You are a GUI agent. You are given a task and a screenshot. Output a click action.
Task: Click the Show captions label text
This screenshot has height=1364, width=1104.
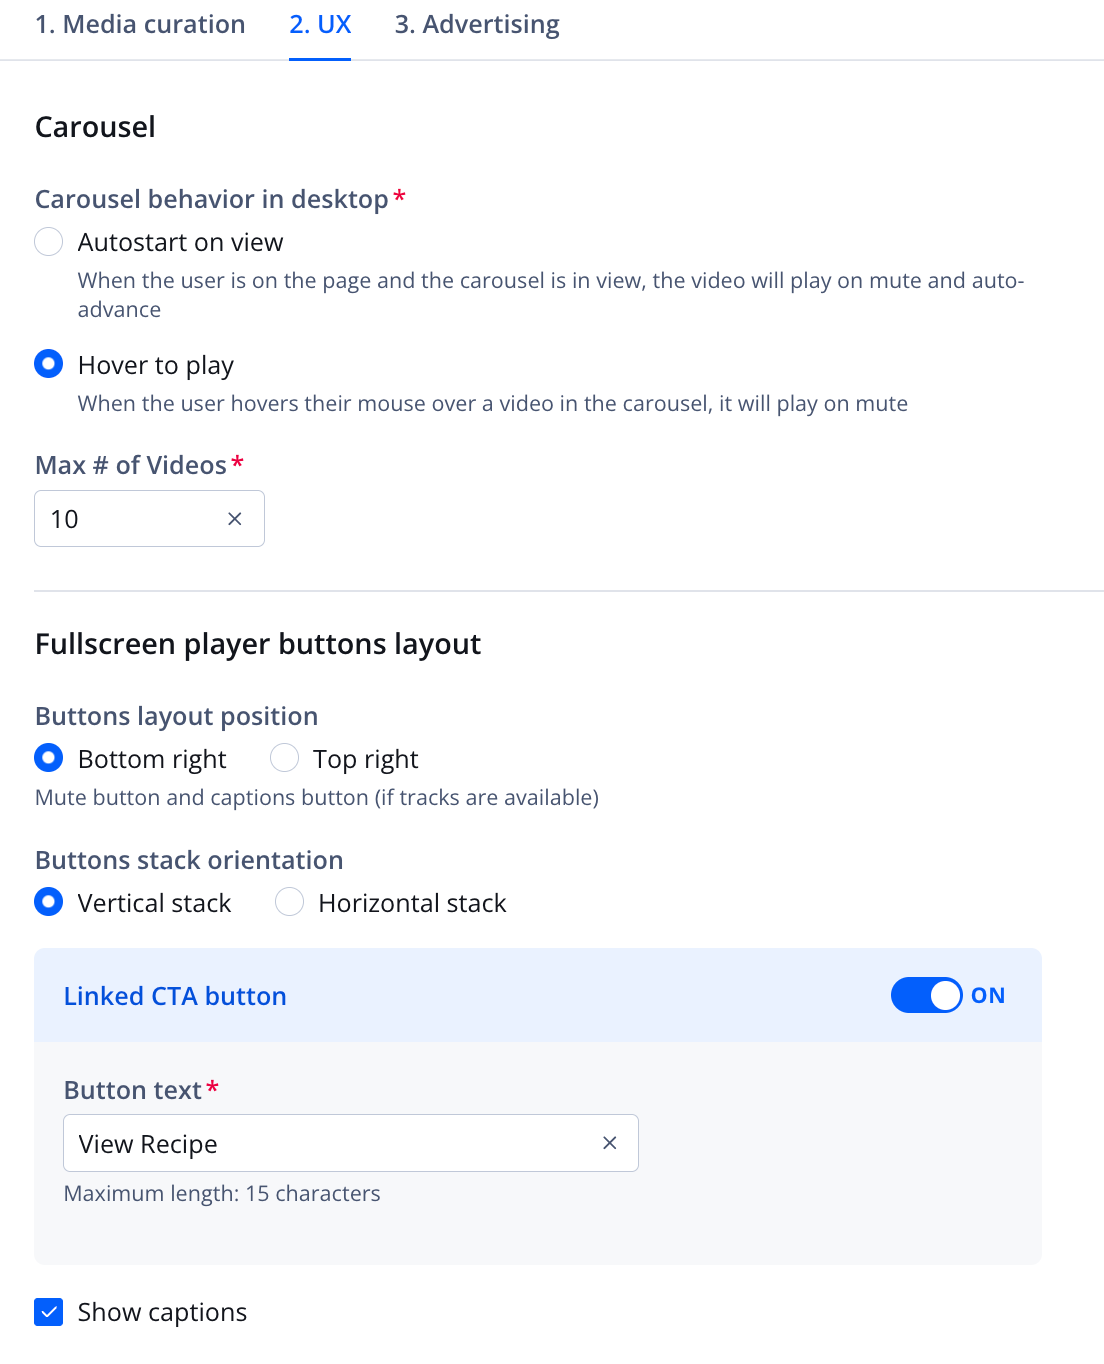click(x=161, y=1311)
